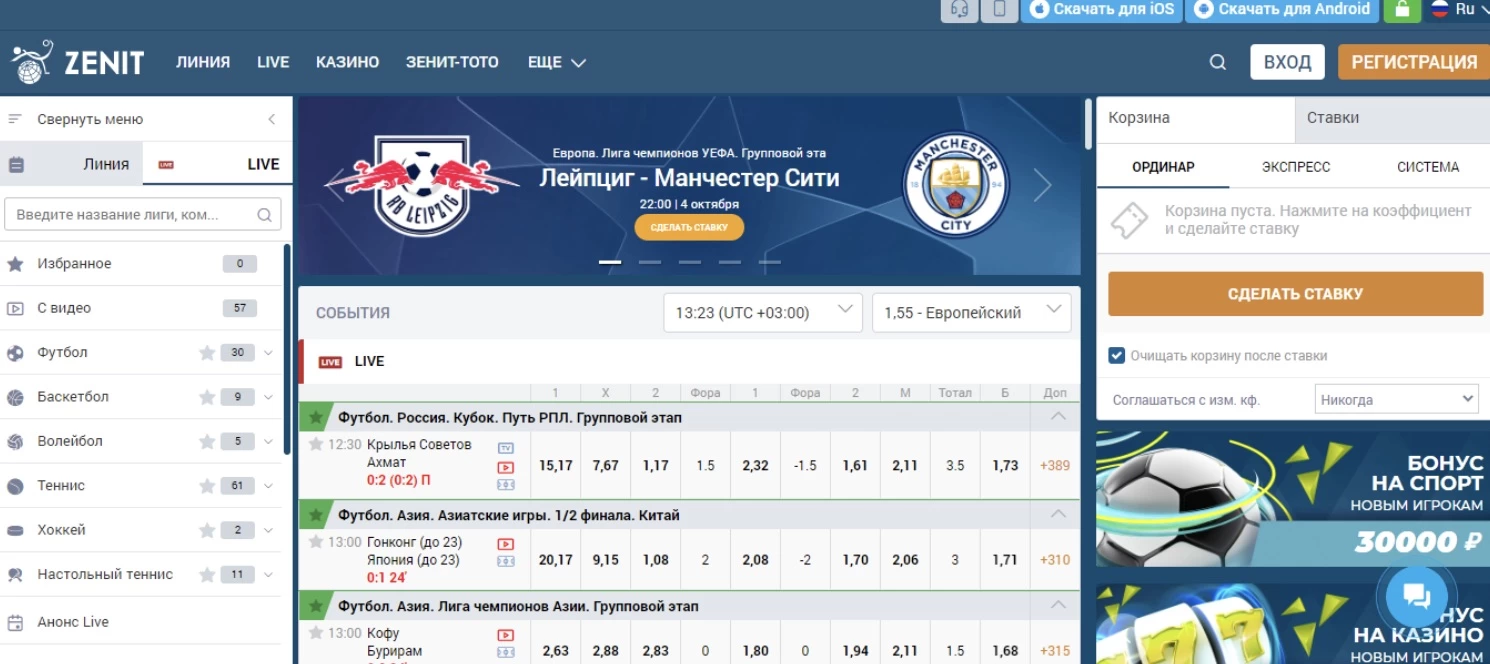Screen dimensions: 1490x664
Task: Star the Гонконг vs Япония match
Action: tap(316, 542)
